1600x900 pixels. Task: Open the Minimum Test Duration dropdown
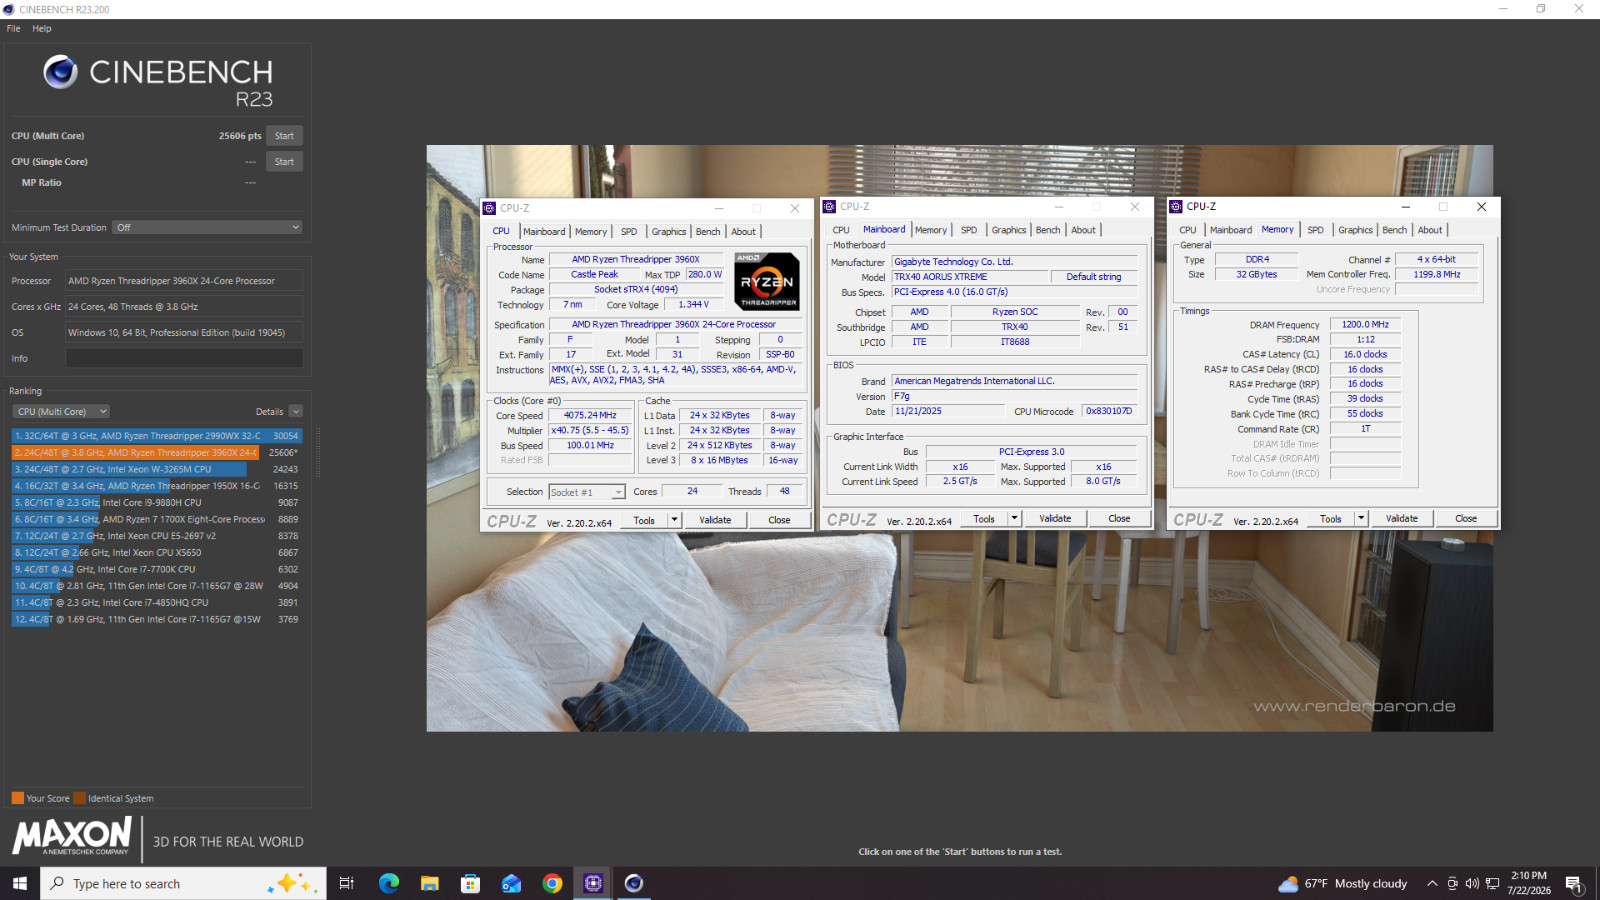(207, 227)
